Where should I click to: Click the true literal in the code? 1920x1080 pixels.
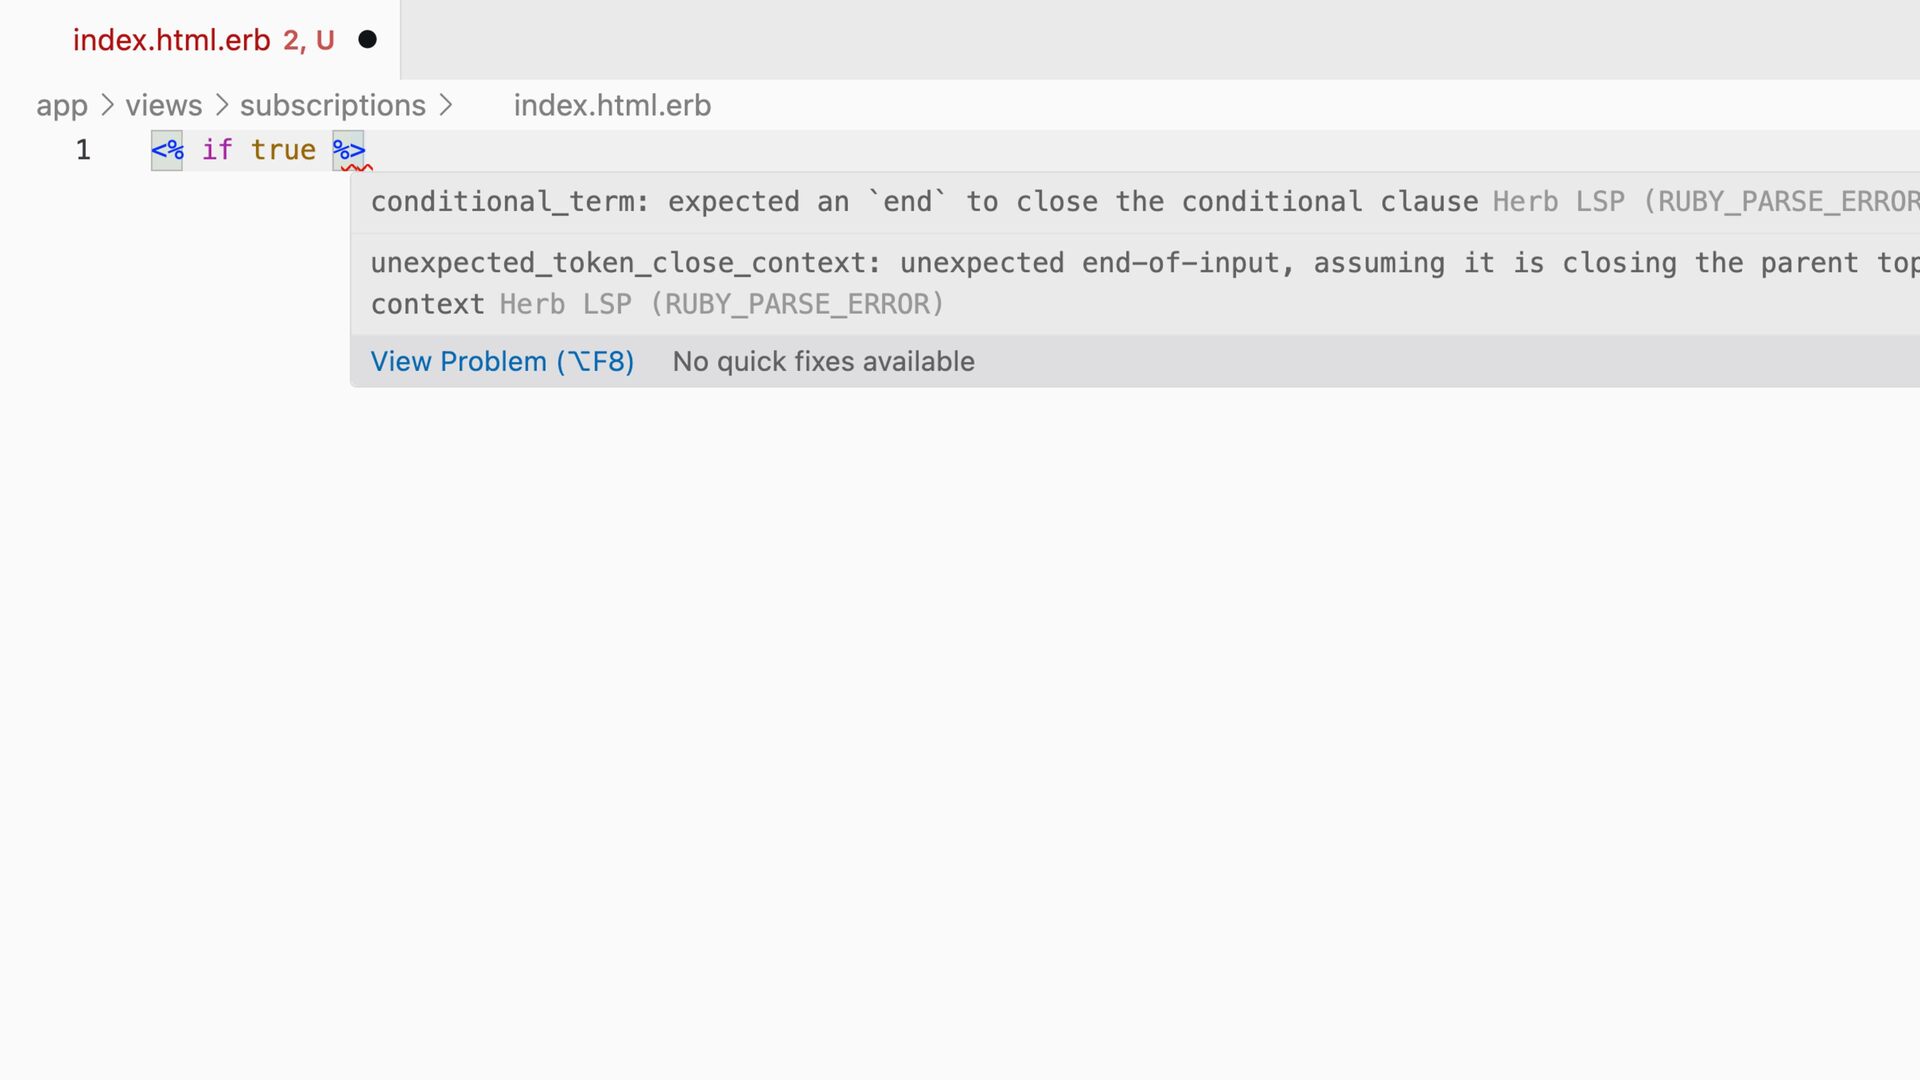coord(283,150)
